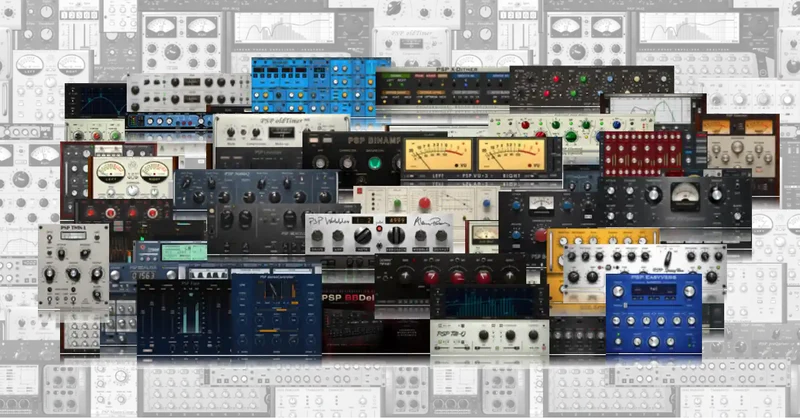Viewport: 800px width, 418px height.
Task: Select the right VU meter of PSP VU-3
Action: pos(512,155)
